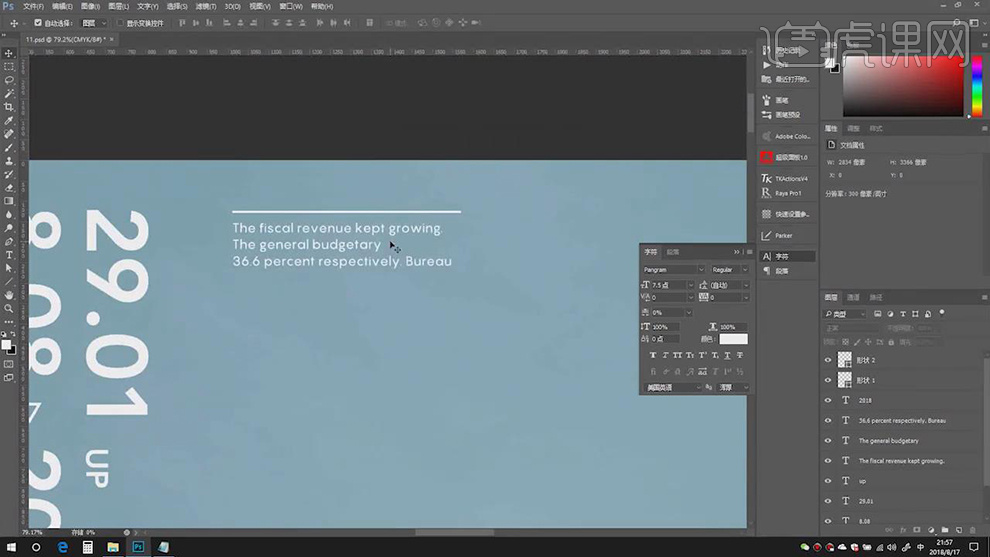
Task: Click create new layer icon
Action: (958, 530)
